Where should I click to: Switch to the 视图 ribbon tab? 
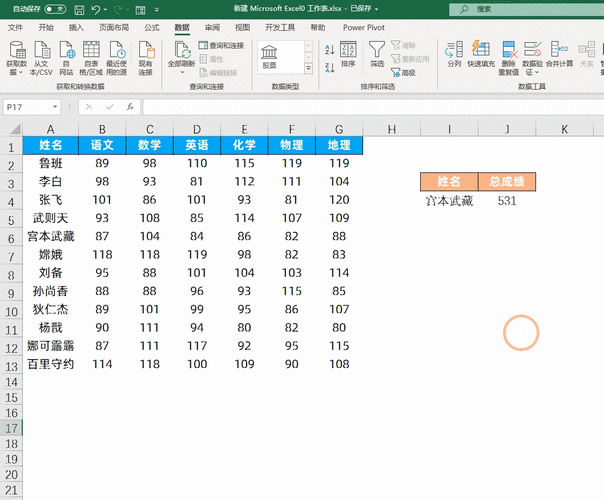(242, 27)
